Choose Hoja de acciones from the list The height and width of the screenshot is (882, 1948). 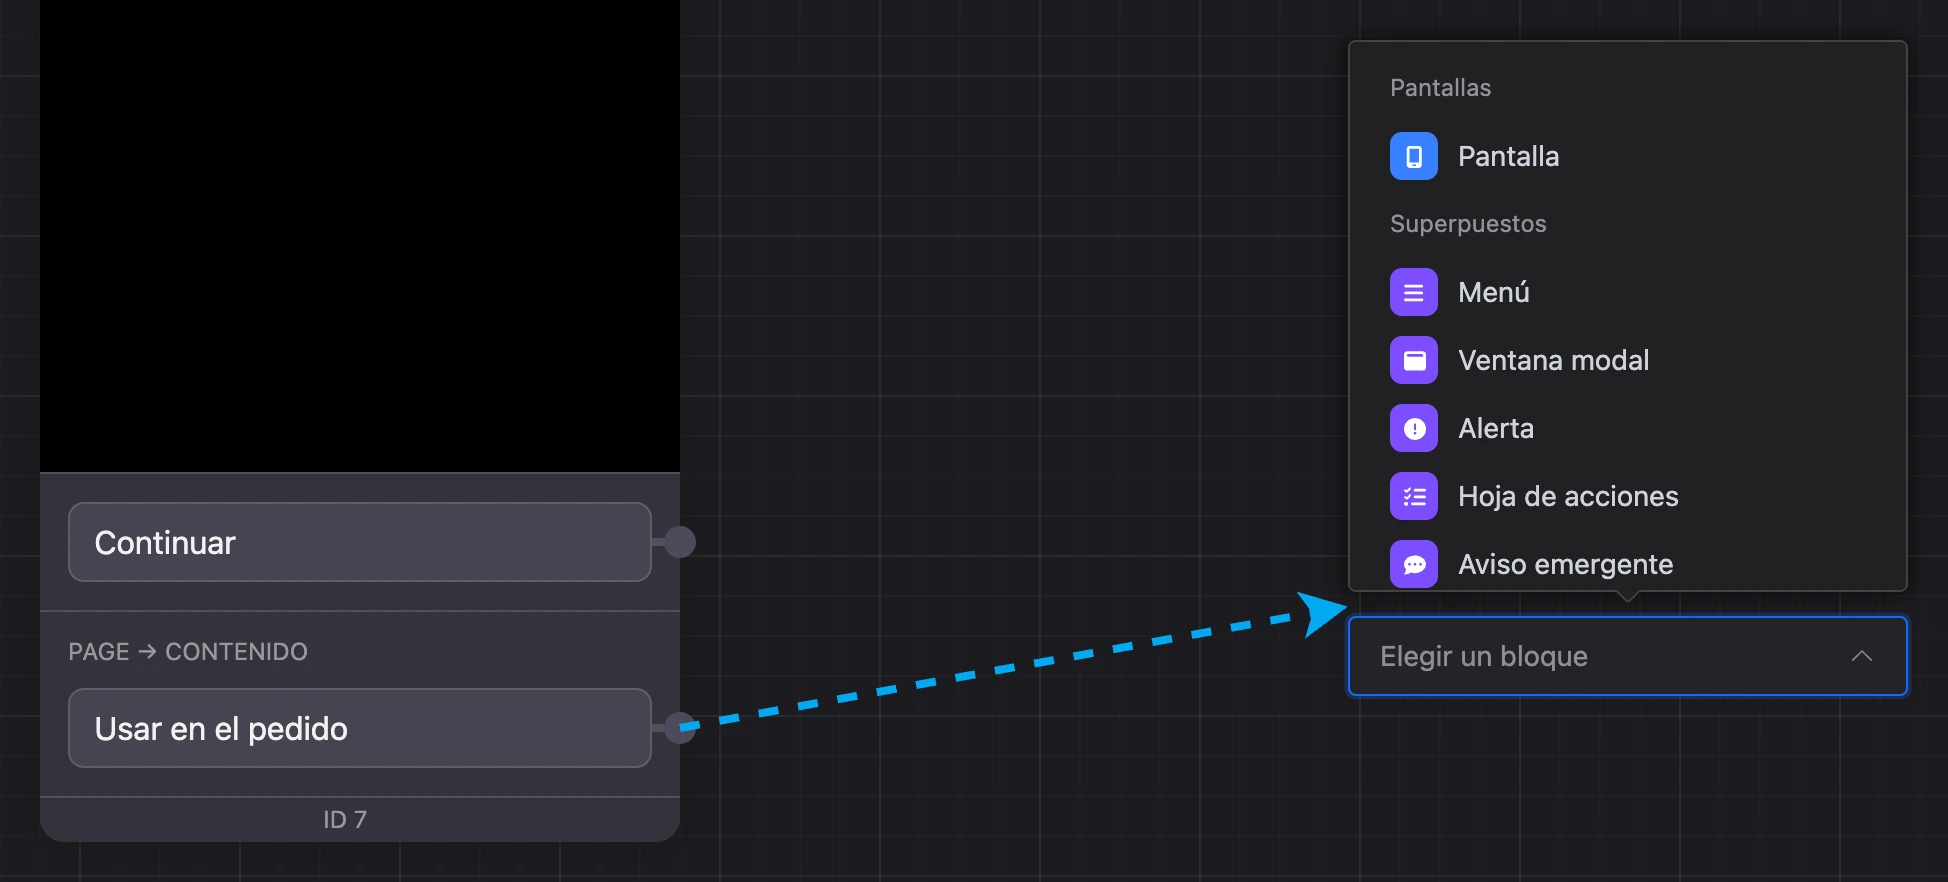[x=1627, y=496]
